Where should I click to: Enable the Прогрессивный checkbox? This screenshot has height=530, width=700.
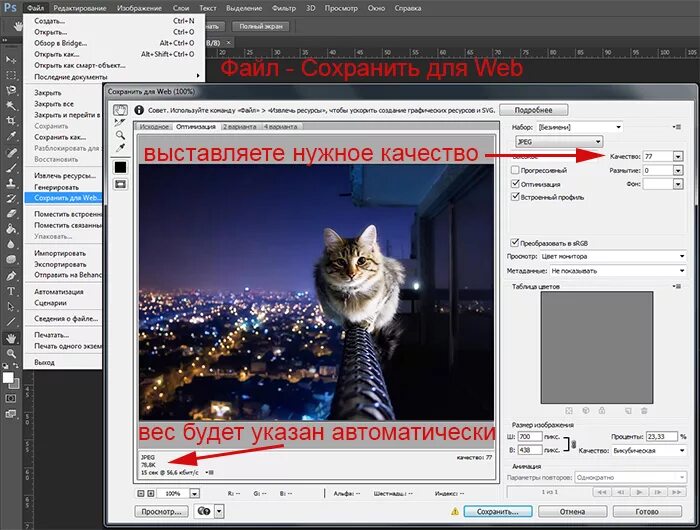coord(515,170)
